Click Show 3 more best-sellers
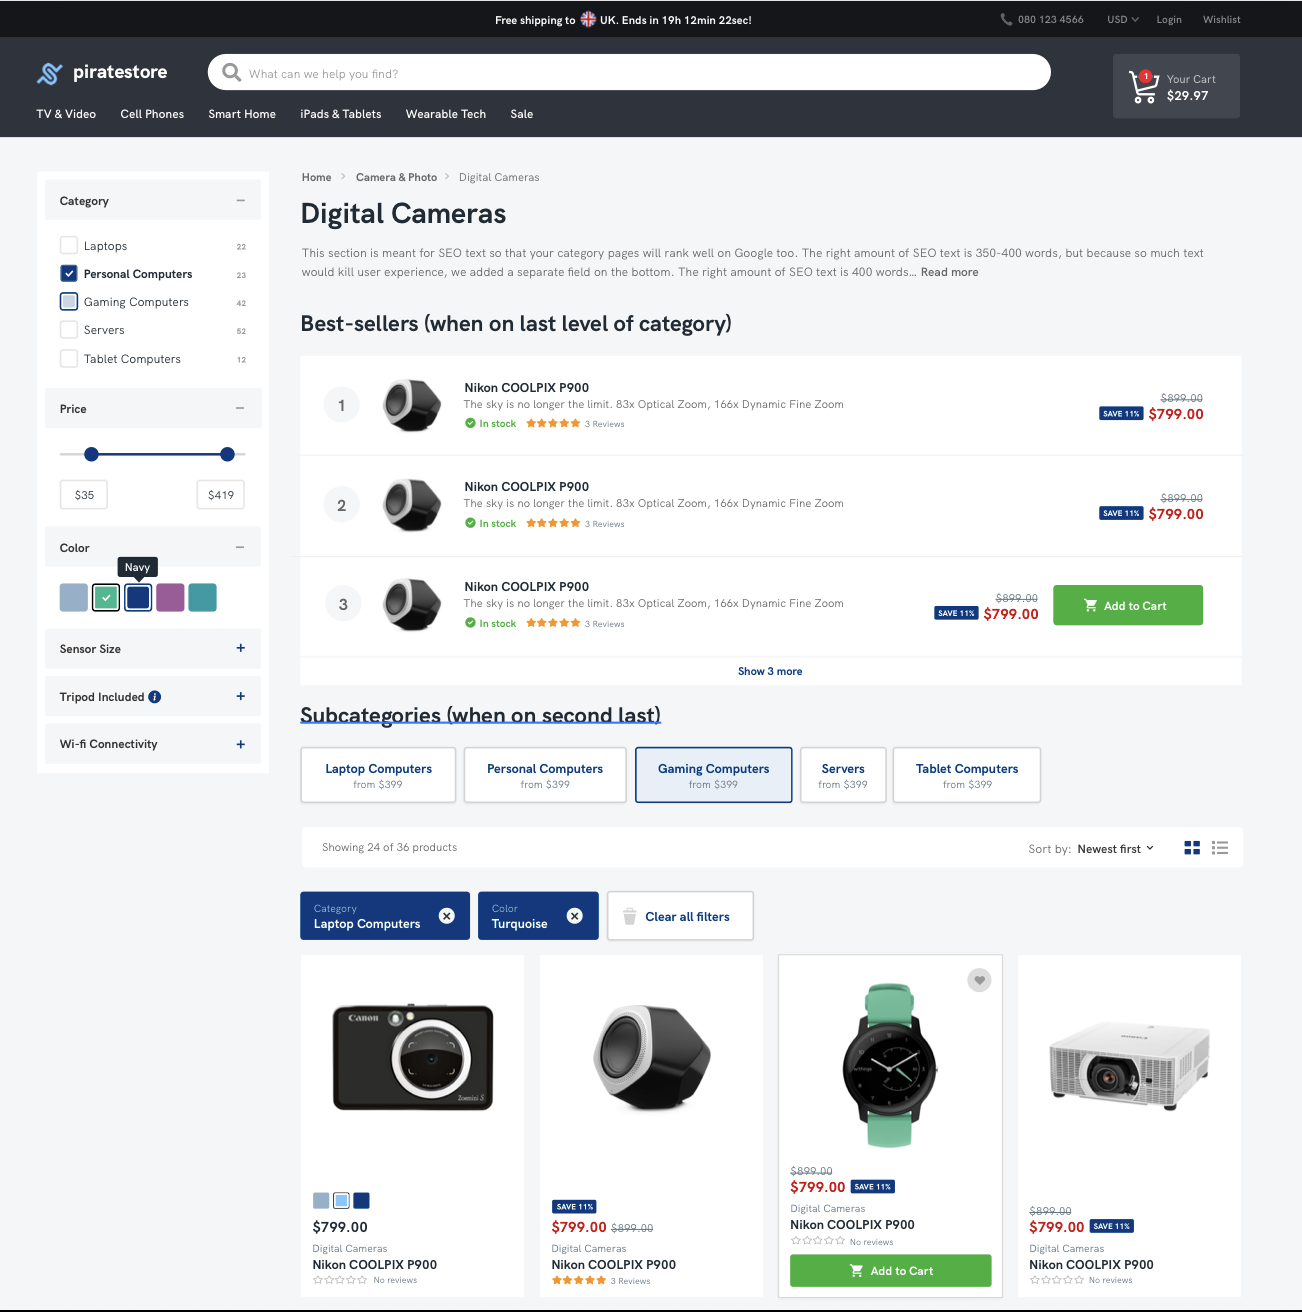Viewport: 1302px width, 1312px height. pyautogui.click(x=770, y=671)
